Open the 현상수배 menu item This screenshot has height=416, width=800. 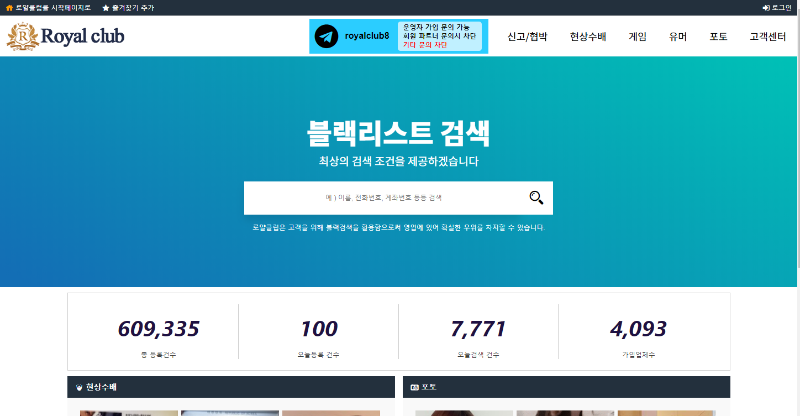click(588, 37)
